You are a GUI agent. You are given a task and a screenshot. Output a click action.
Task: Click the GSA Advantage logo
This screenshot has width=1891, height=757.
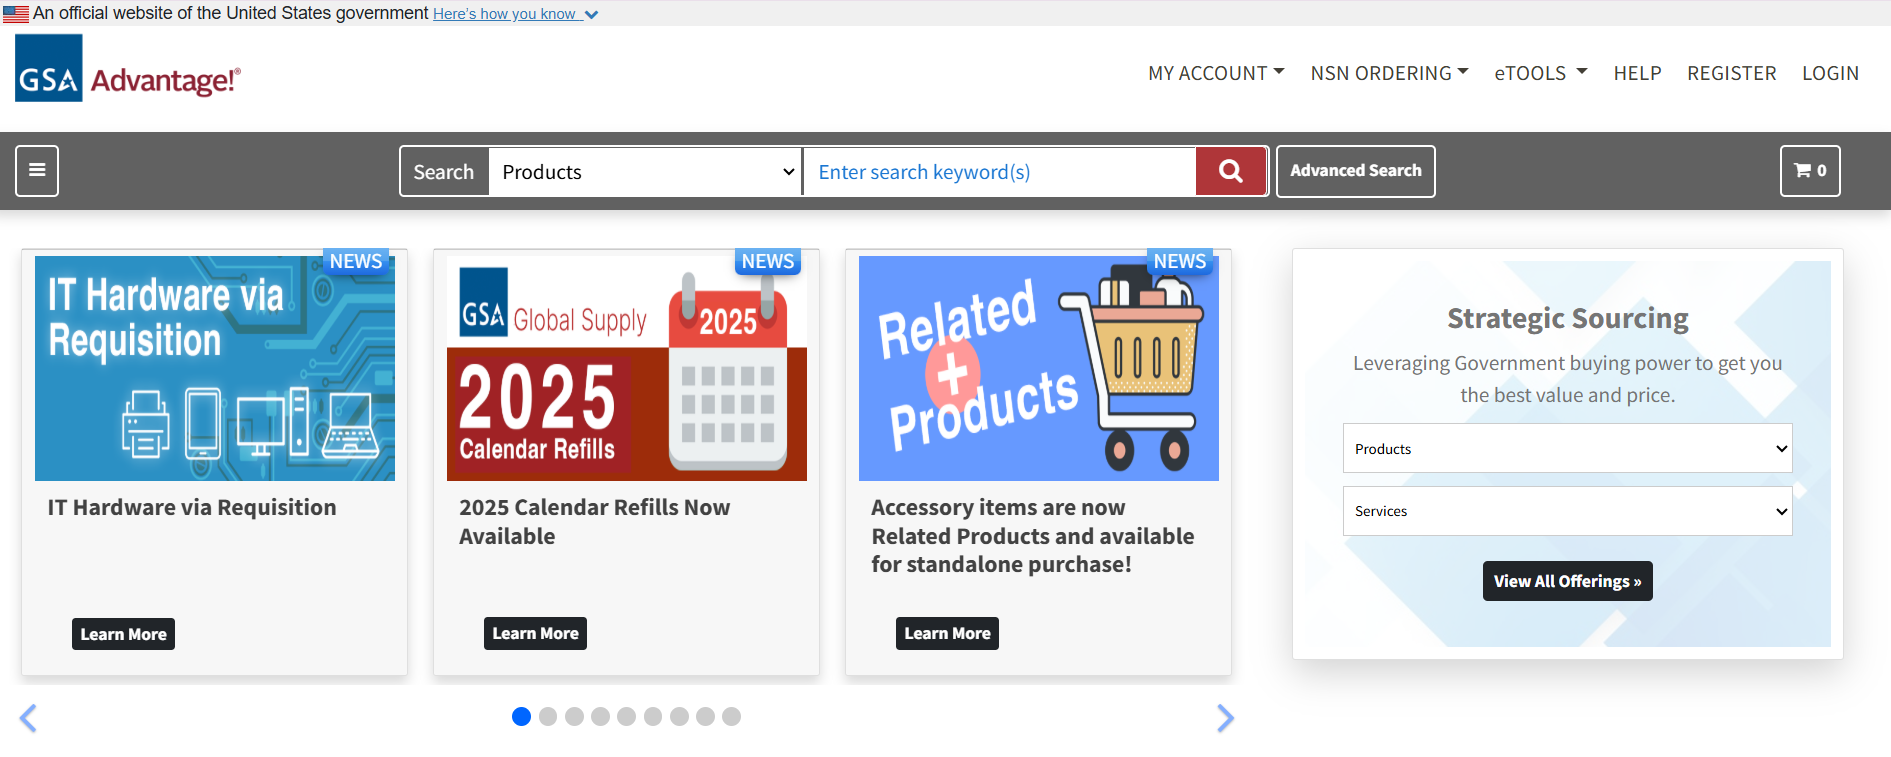[x=128, y=68]
